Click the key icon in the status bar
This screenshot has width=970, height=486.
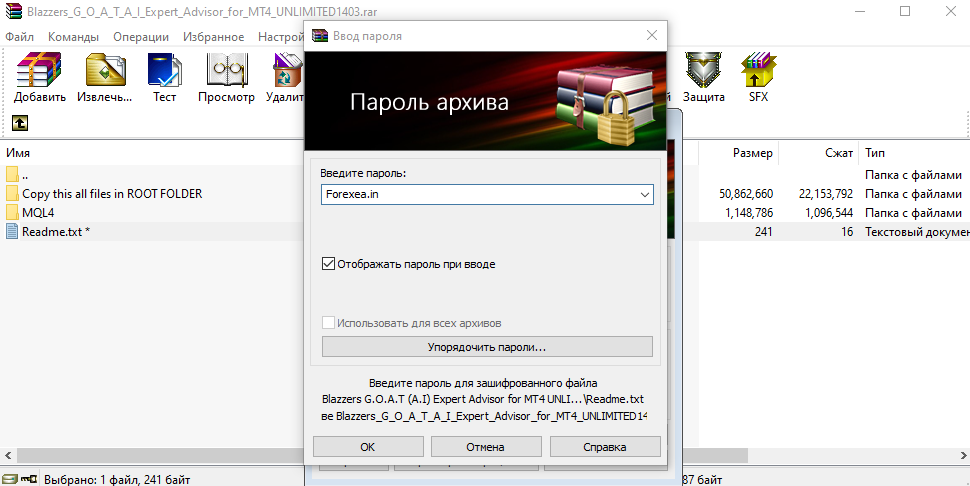pos(28,479)
